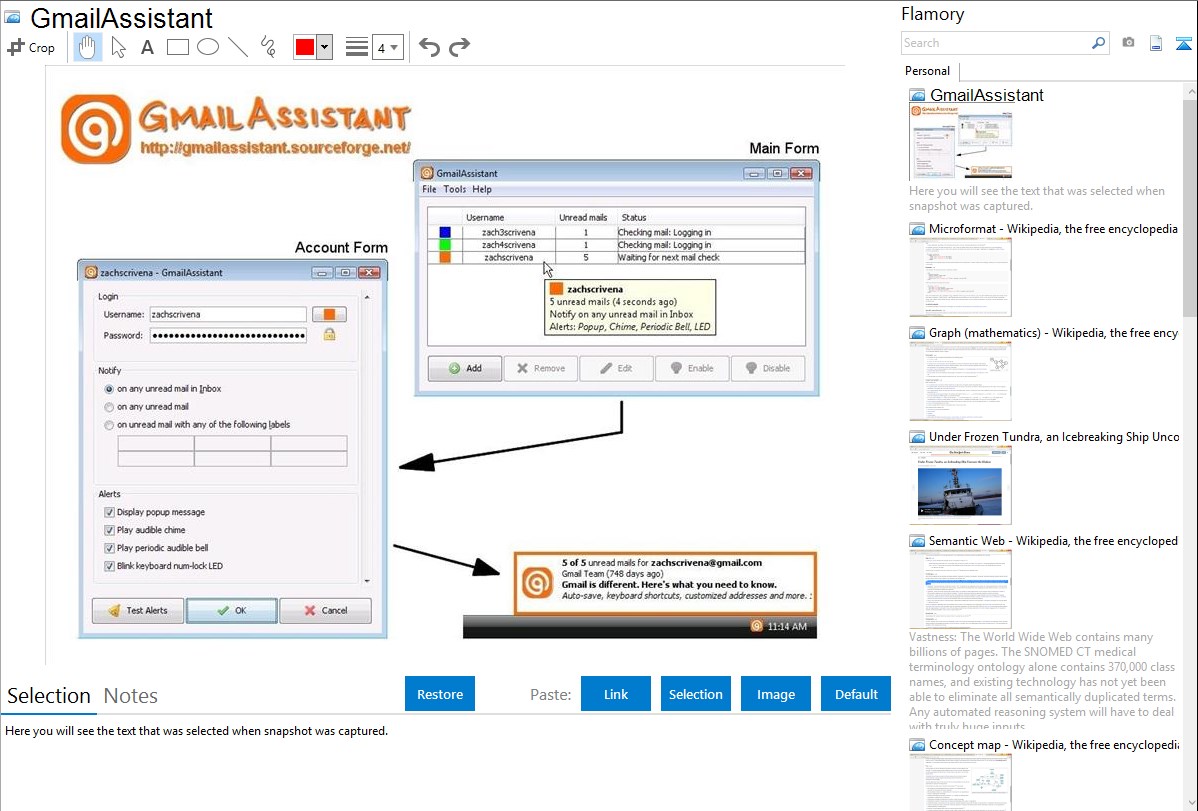Paste as Link
The height and width of the screenshot is (811, 1198).
pyautogui.click(x=616, y=694)
